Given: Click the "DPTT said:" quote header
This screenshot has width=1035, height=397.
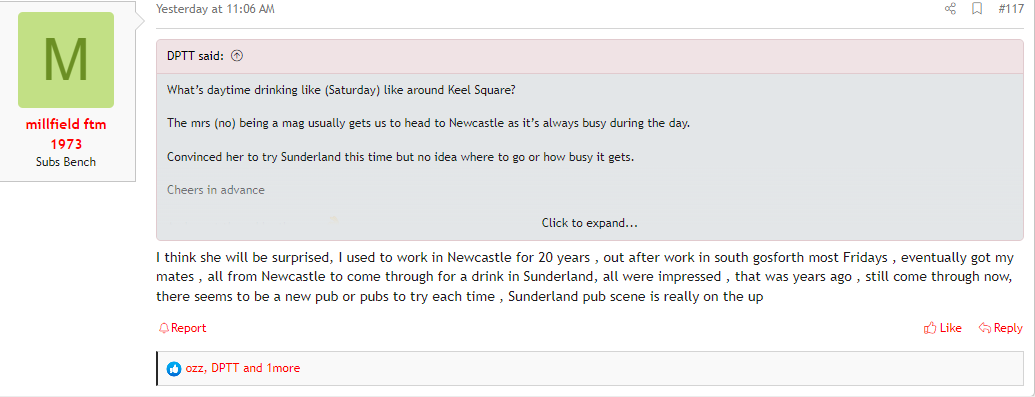Looking at the screenshot, I should coord(195,56).
